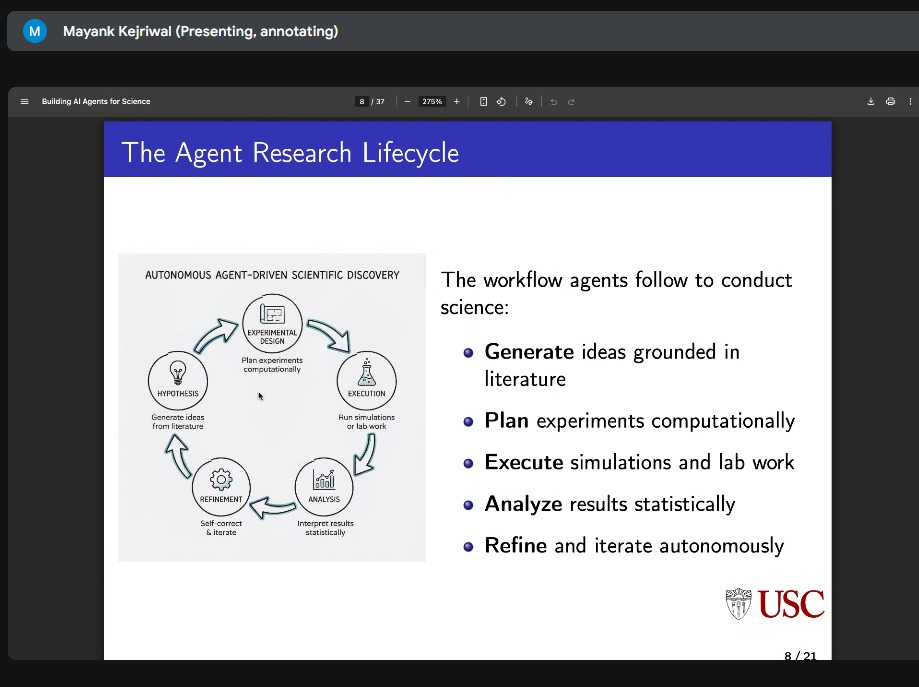Redo the annotation
Image resolution: width=919 pixels, height=687 pixels.
[571, 101]
